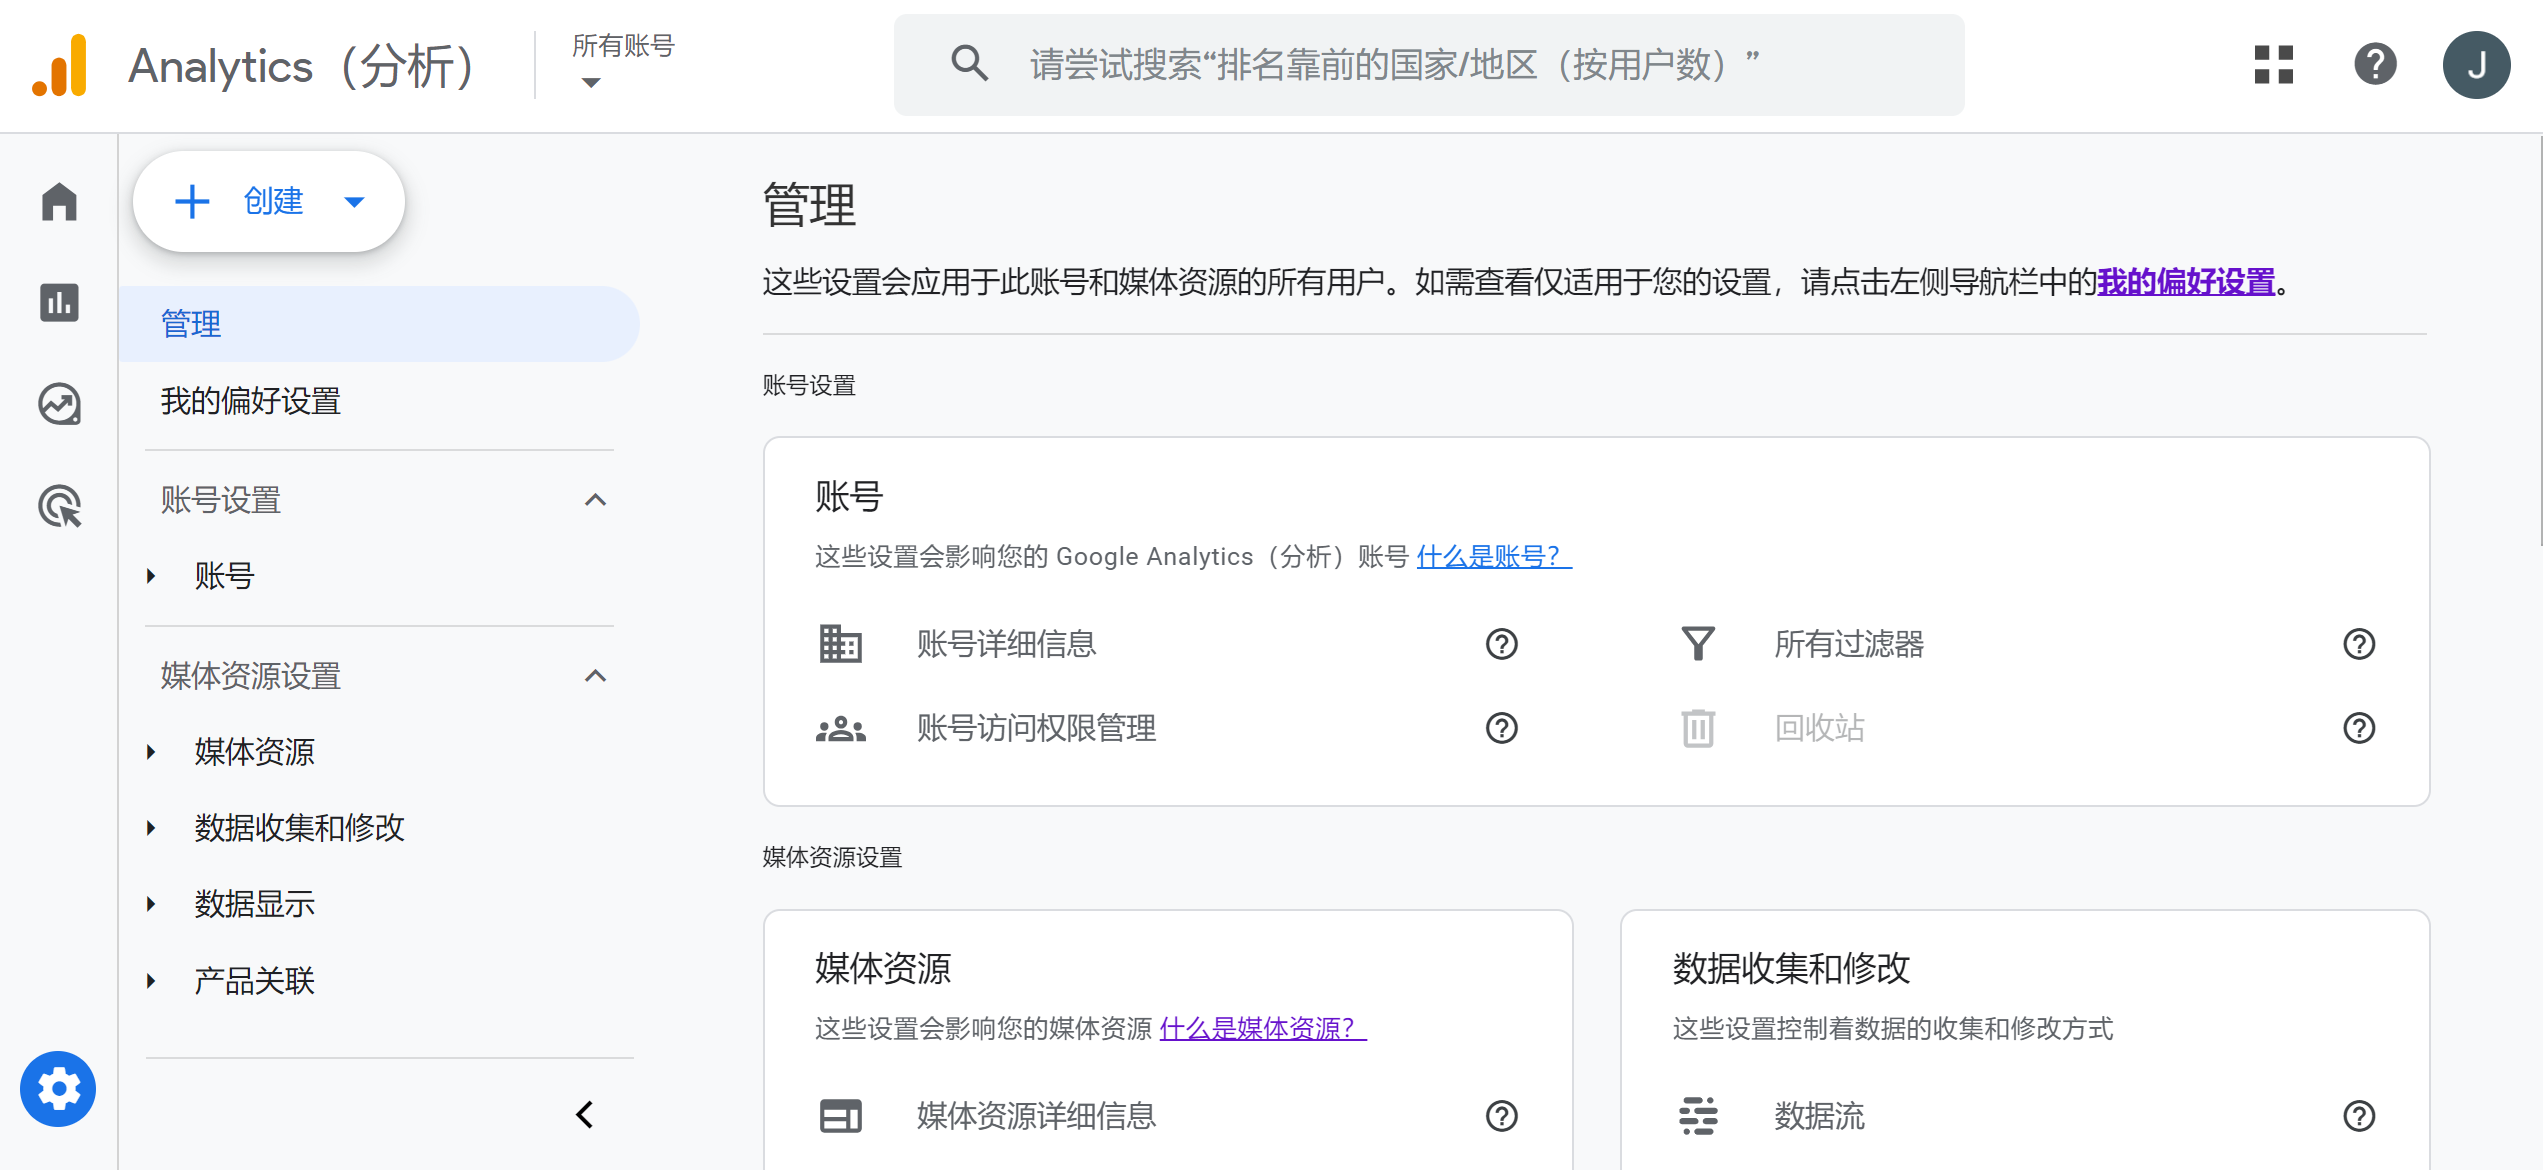
Task: Click the Google Analytics logo
Action: 60,66
